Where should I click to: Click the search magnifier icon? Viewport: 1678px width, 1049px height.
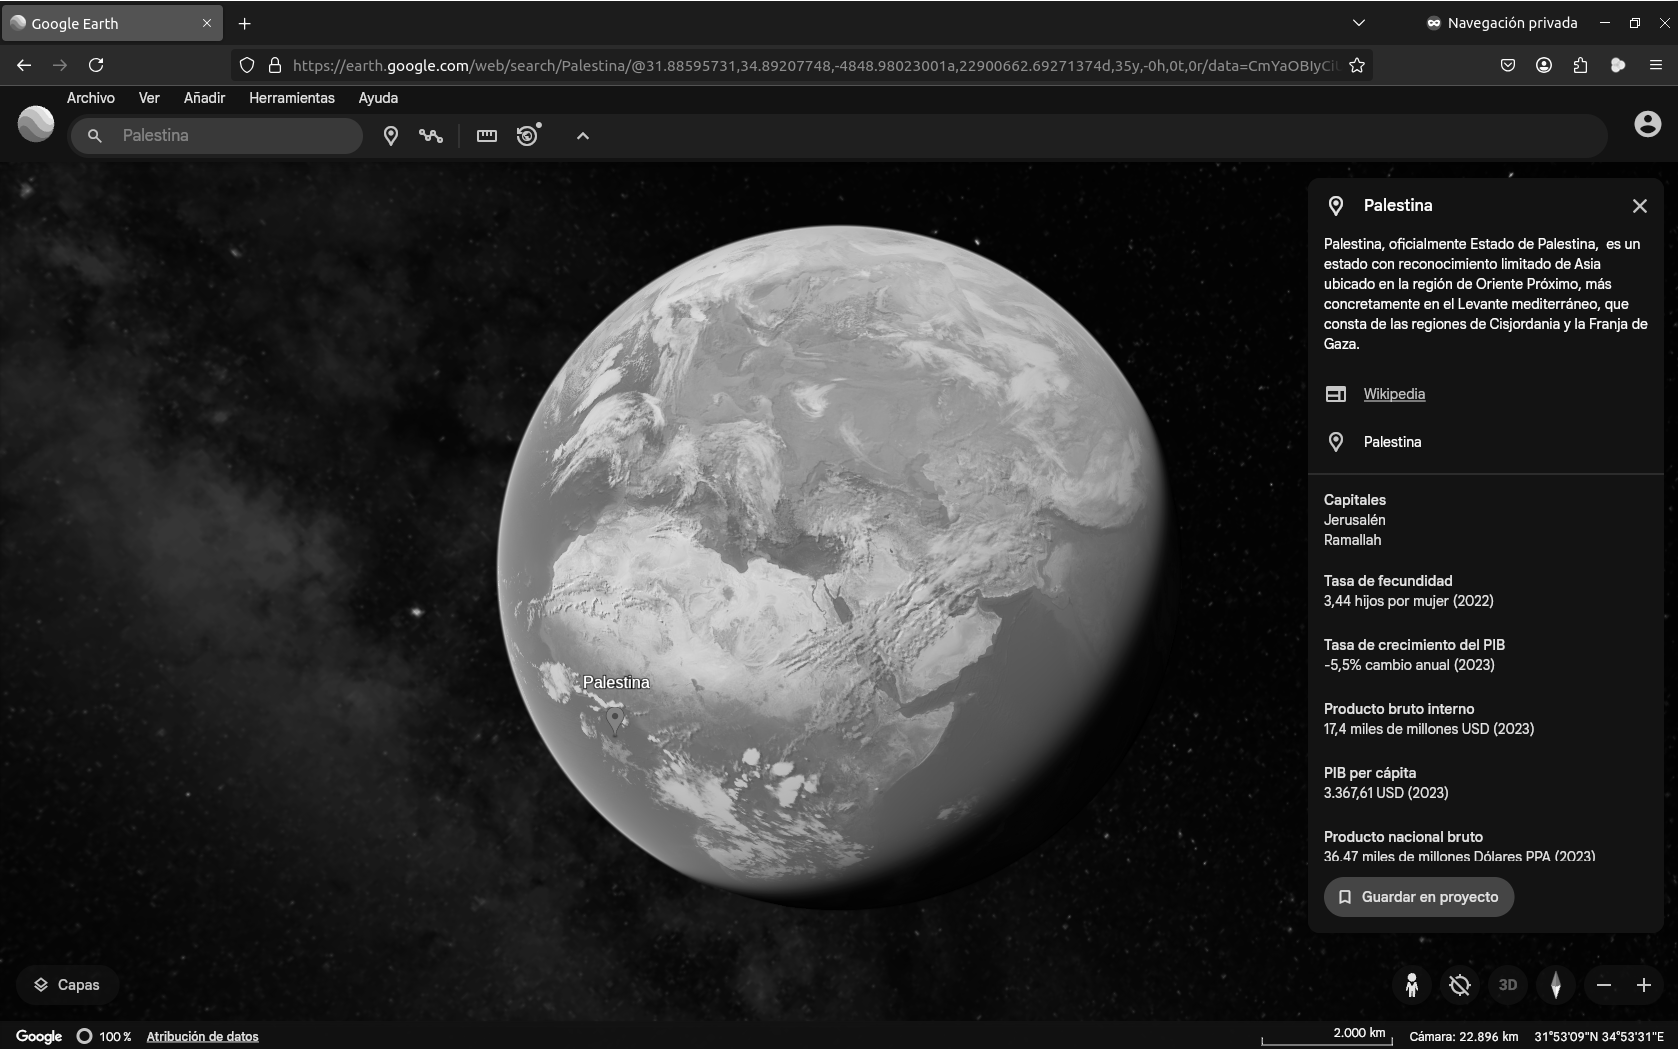(94, 136)
